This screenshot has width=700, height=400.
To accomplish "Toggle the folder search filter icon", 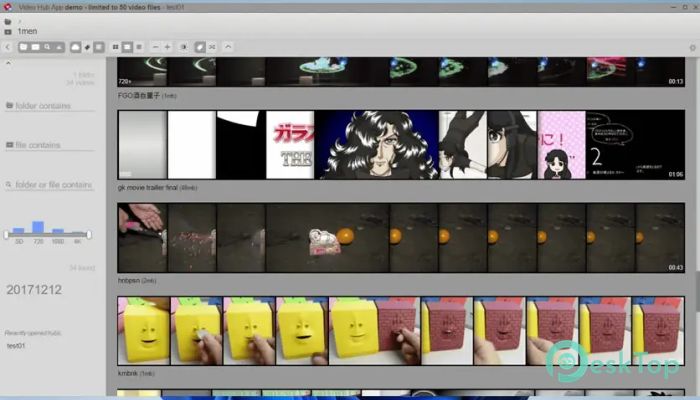I will [24, 47].
